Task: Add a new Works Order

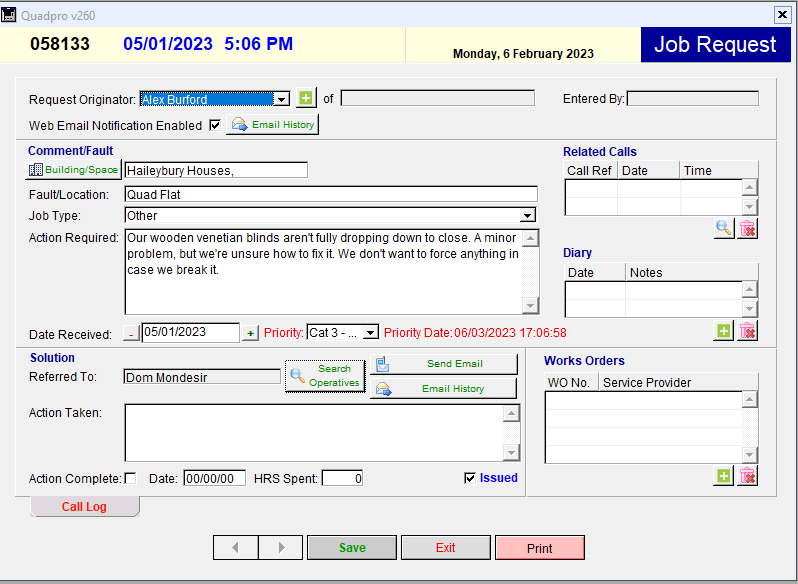Action: coord(724,476)
